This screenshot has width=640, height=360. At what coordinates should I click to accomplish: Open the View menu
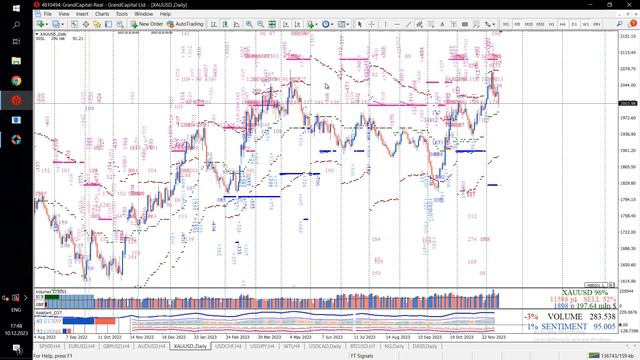(x=64, y=14)
